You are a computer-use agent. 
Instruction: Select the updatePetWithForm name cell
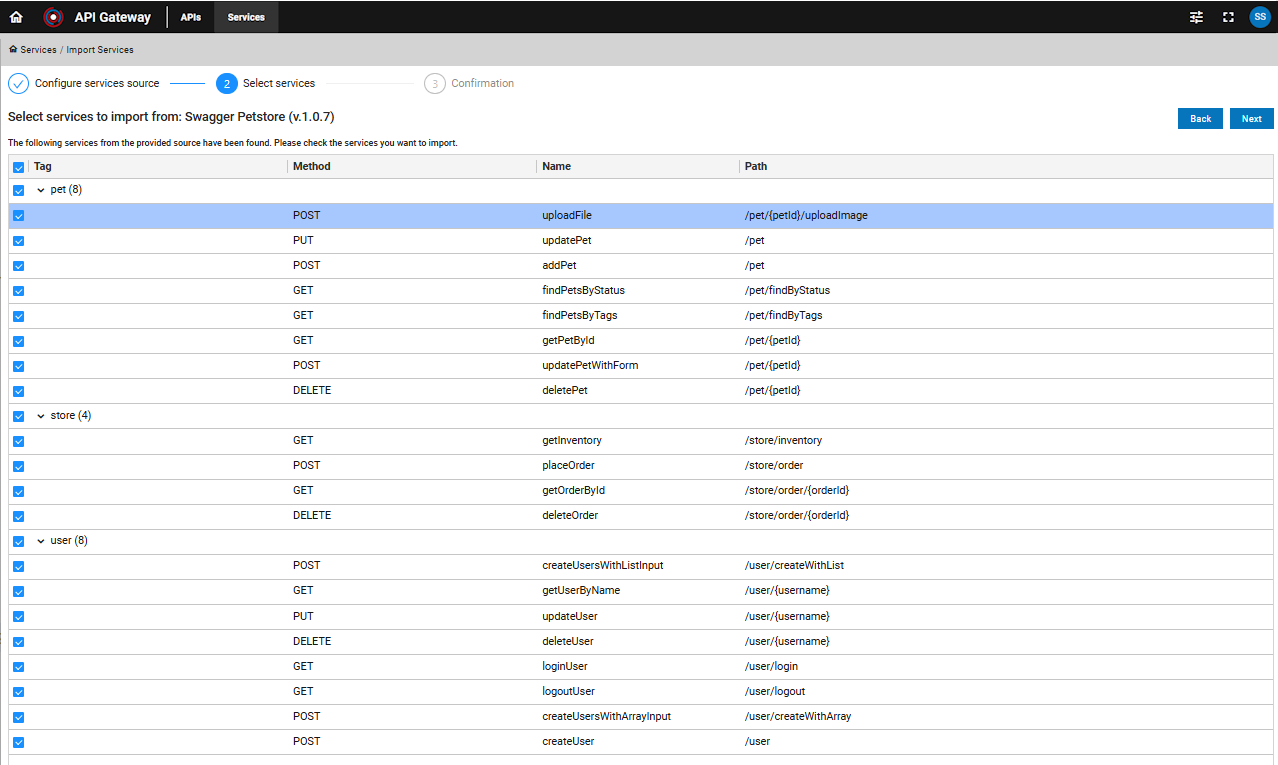point(590,365)
